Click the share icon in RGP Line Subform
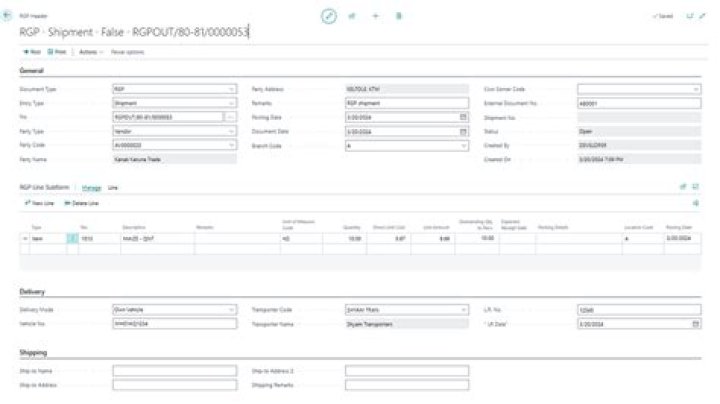 click(x=683, y=187)
